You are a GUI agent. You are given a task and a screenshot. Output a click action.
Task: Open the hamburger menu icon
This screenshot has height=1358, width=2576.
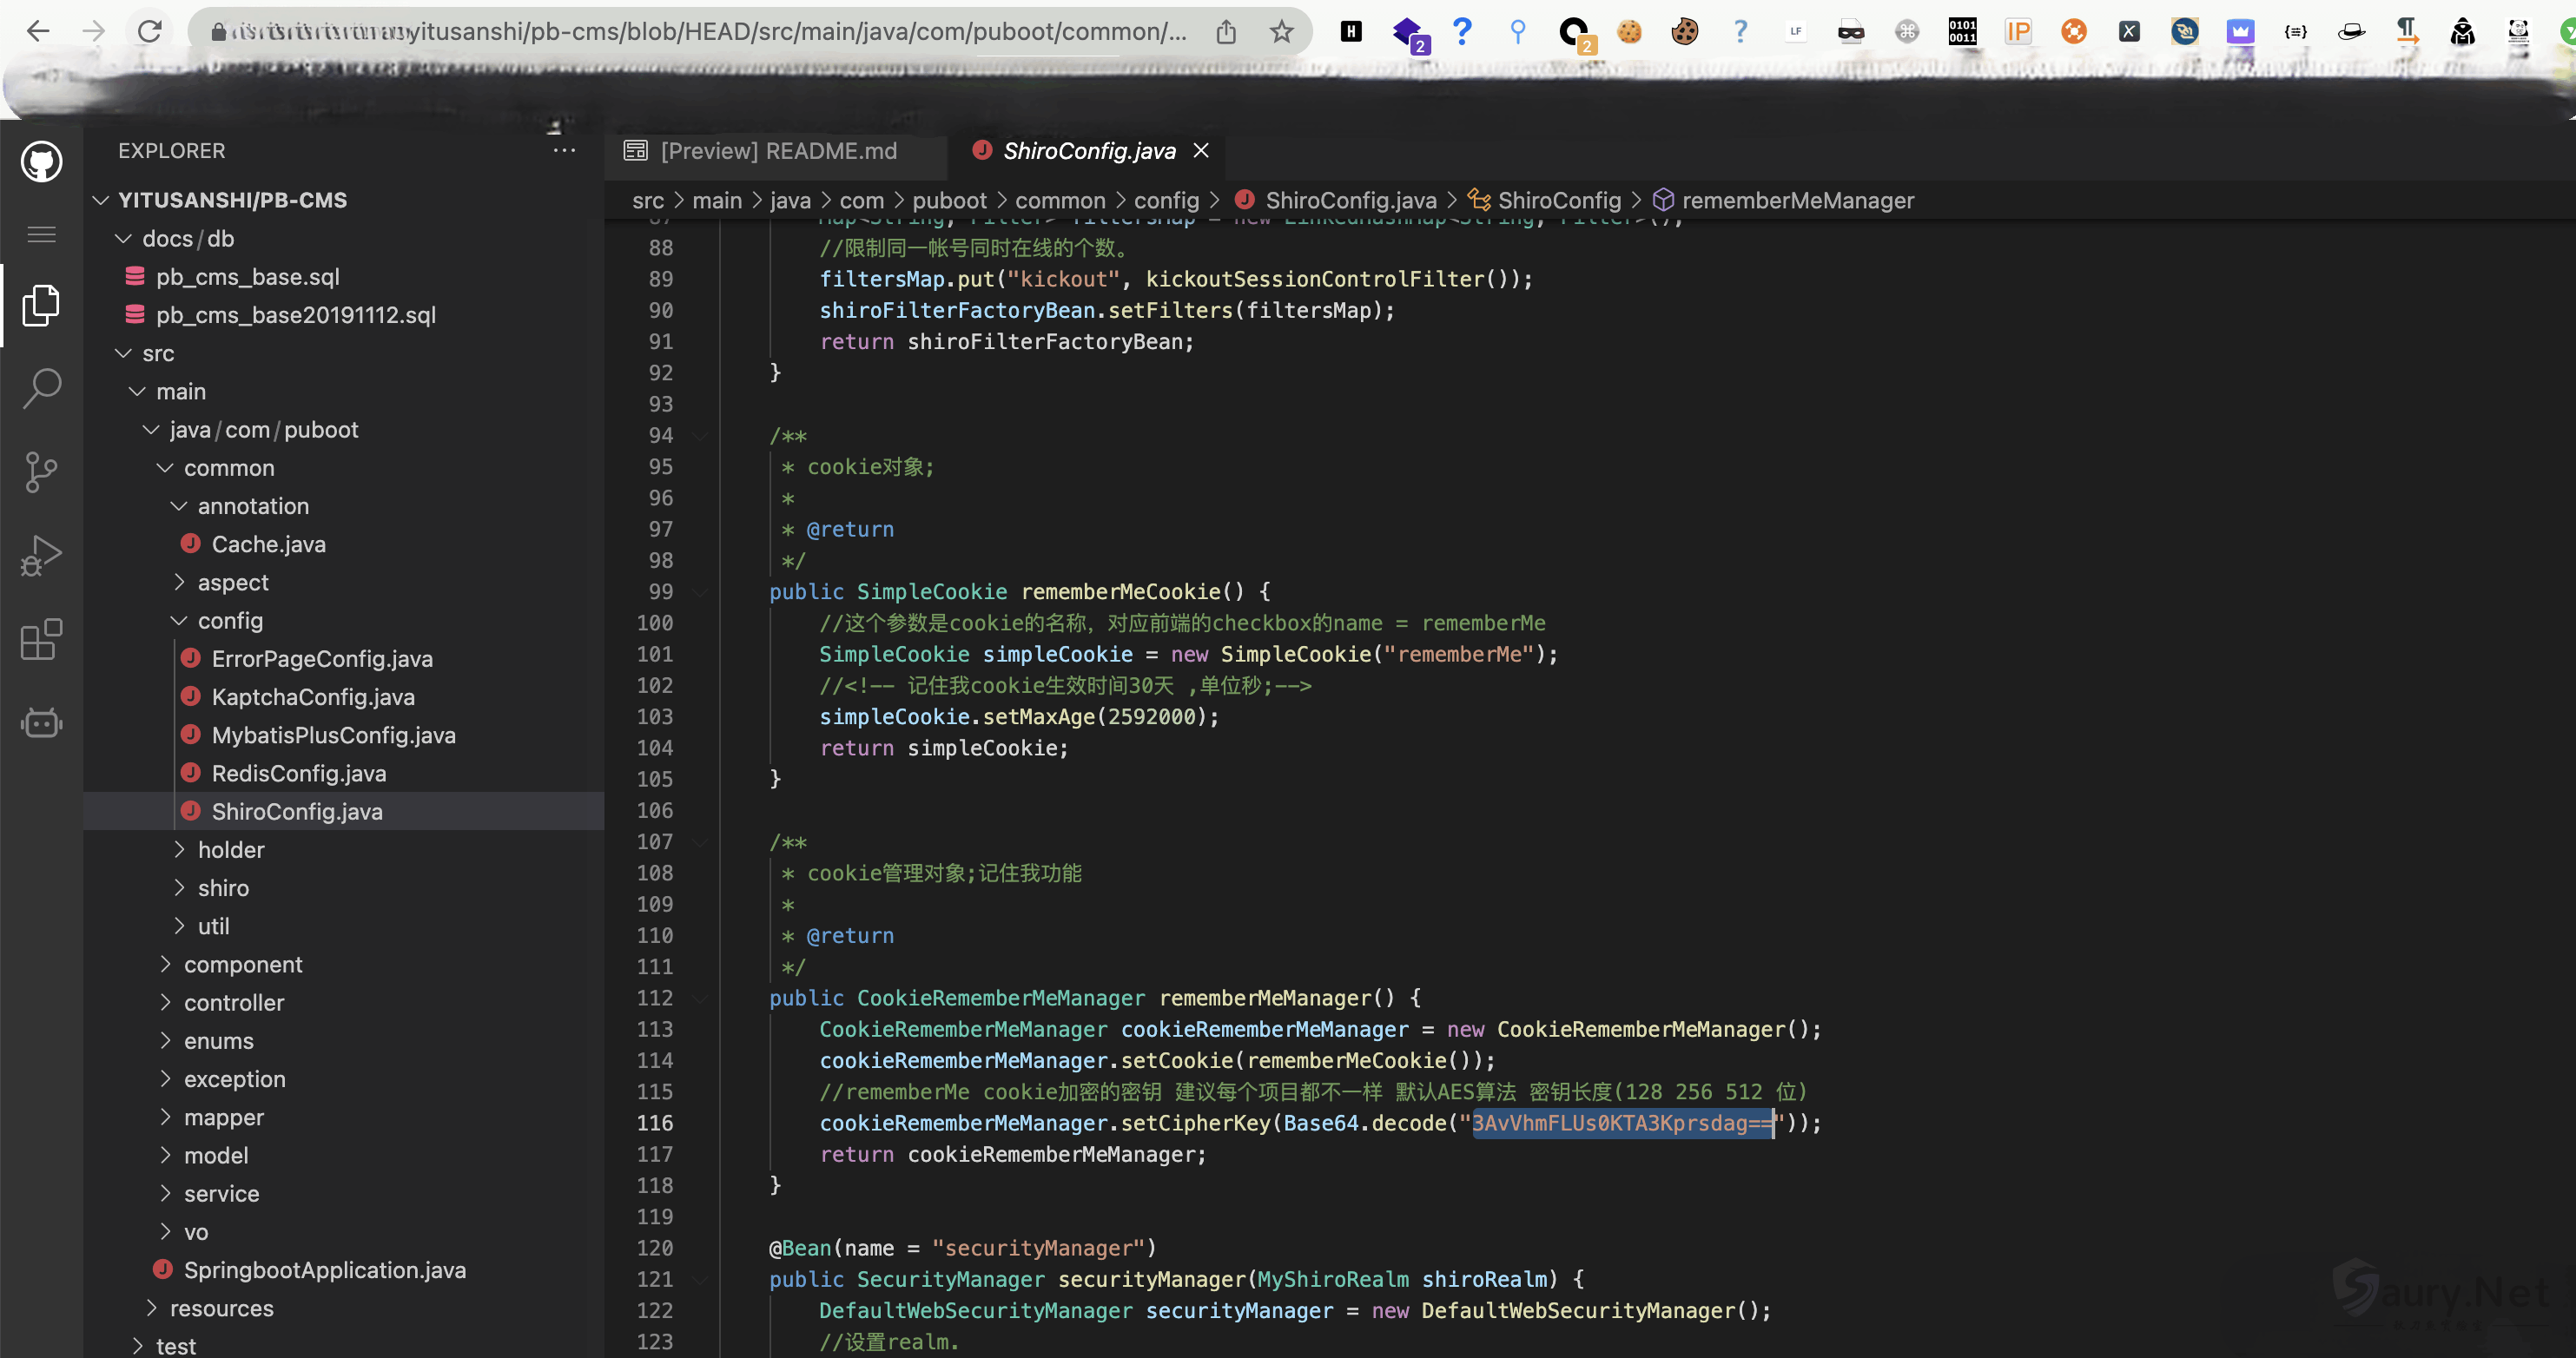41,235
